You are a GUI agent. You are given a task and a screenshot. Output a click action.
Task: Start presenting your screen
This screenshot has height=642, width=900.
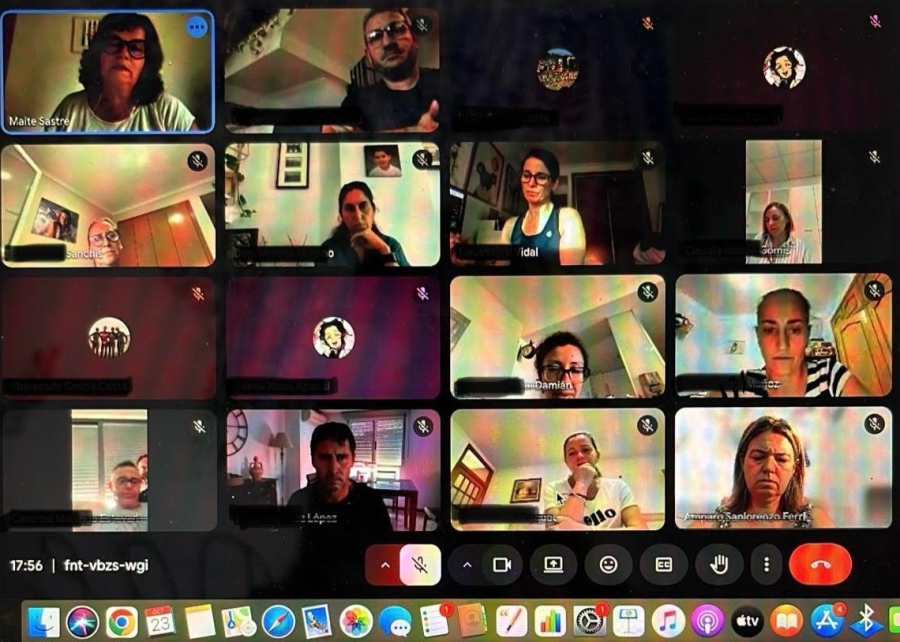coord(553,565)
